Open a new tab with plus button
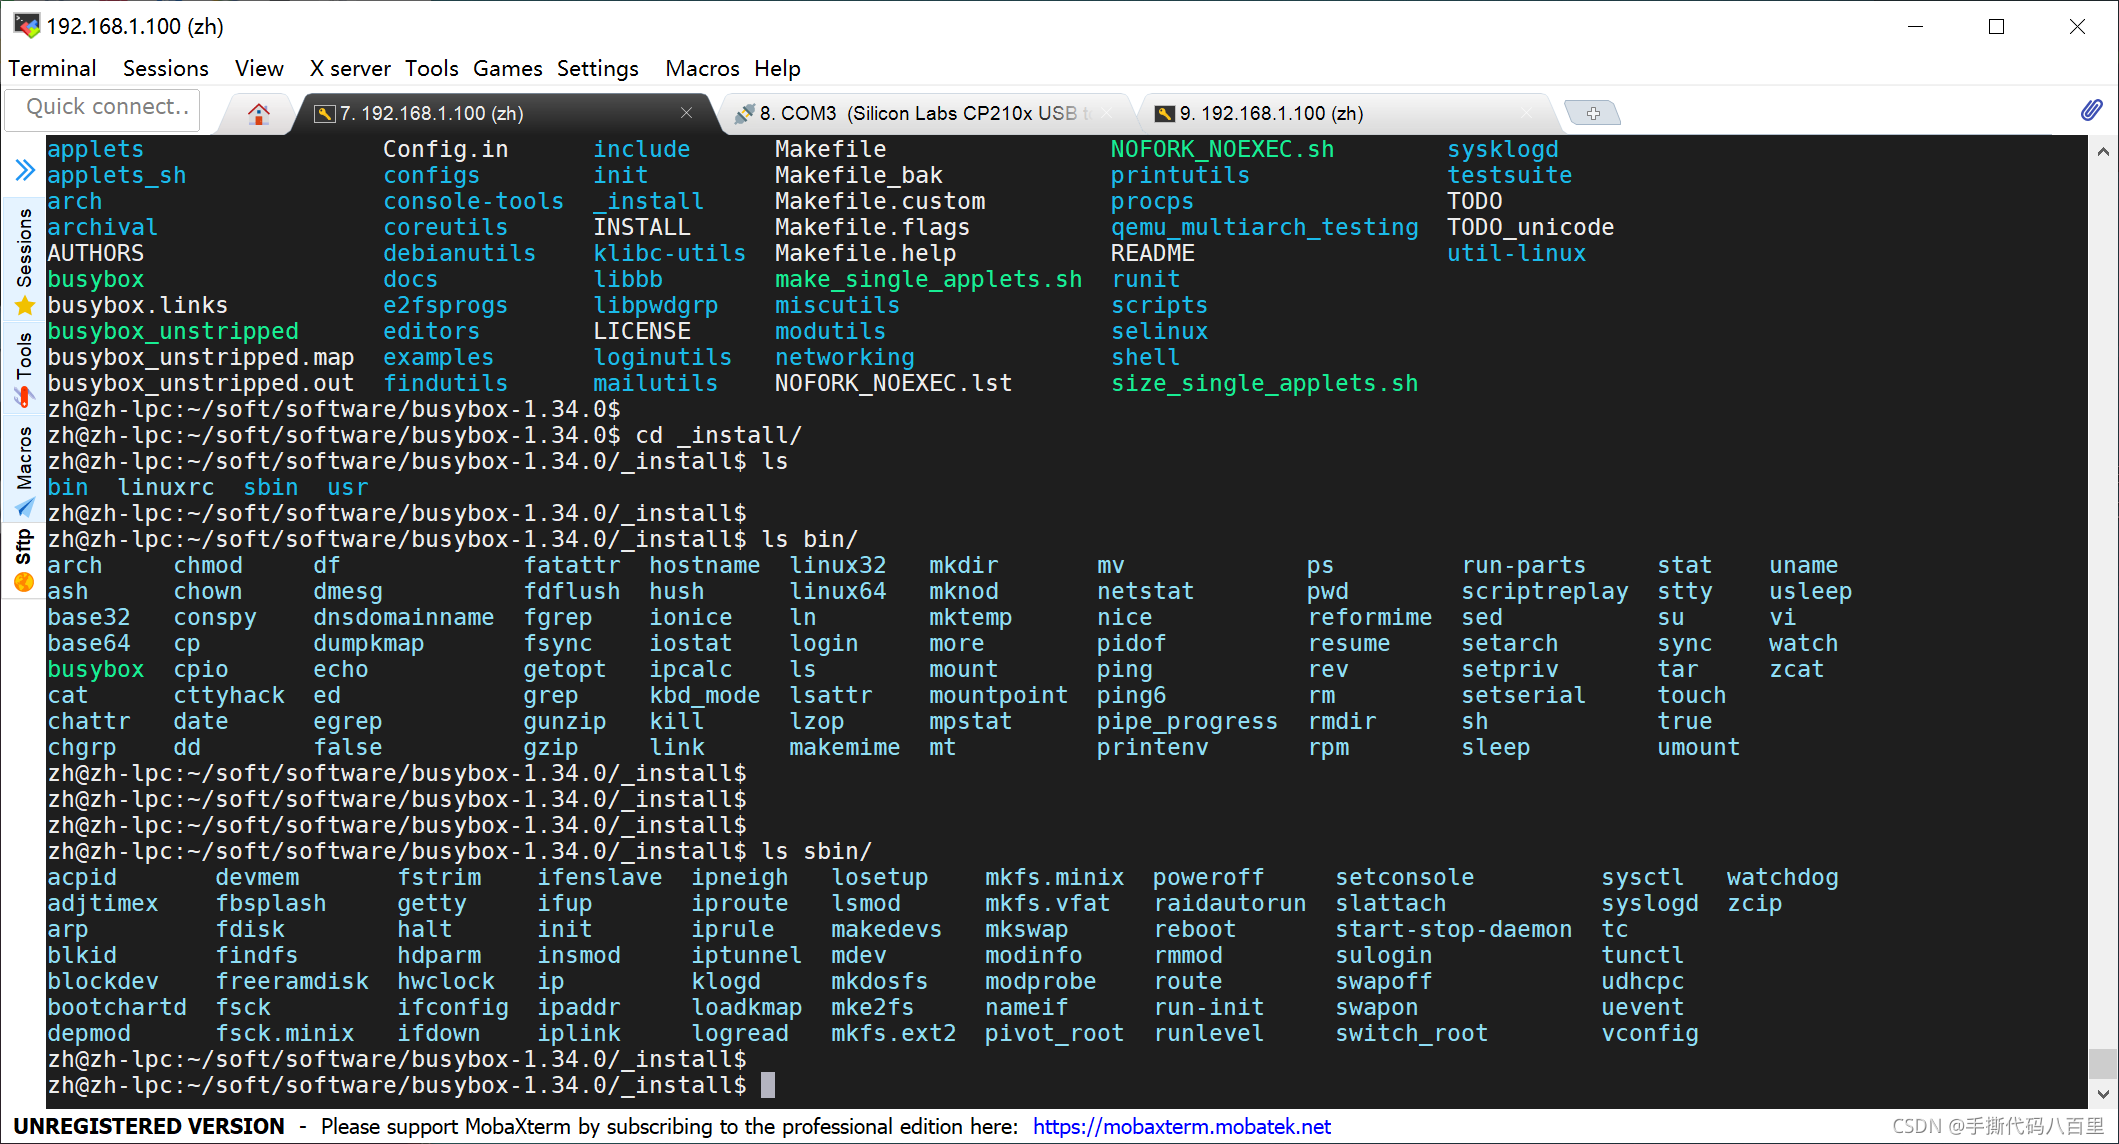The width and height of the screenshot is (2119, 1144). (x=1592, y=114)
